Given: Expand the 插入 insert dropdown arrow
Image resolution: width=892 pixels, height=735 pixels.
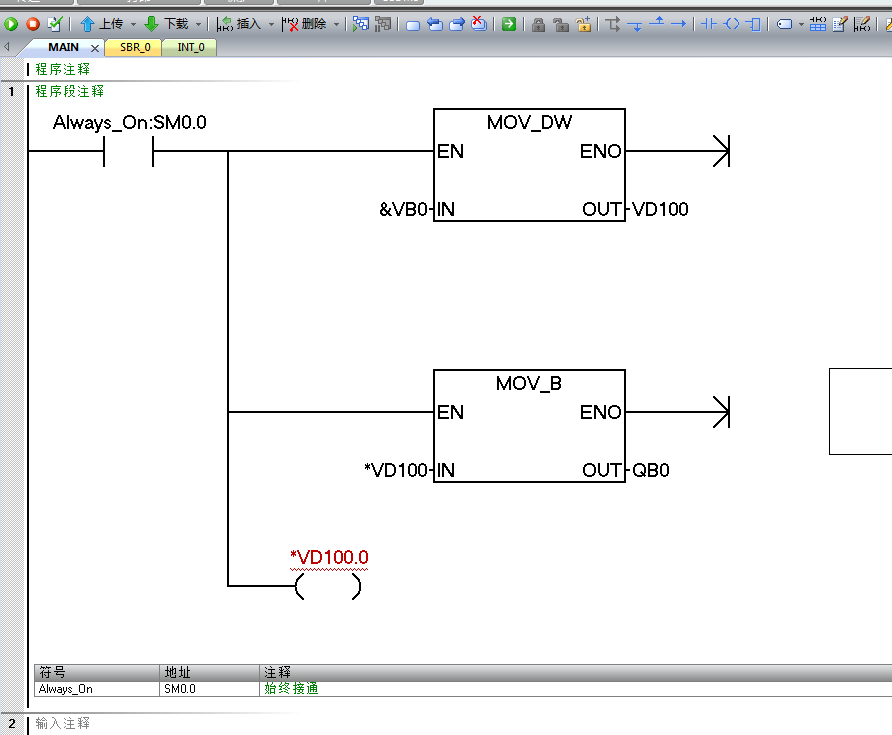Looking at the screenshot, I should pos(271,24).
